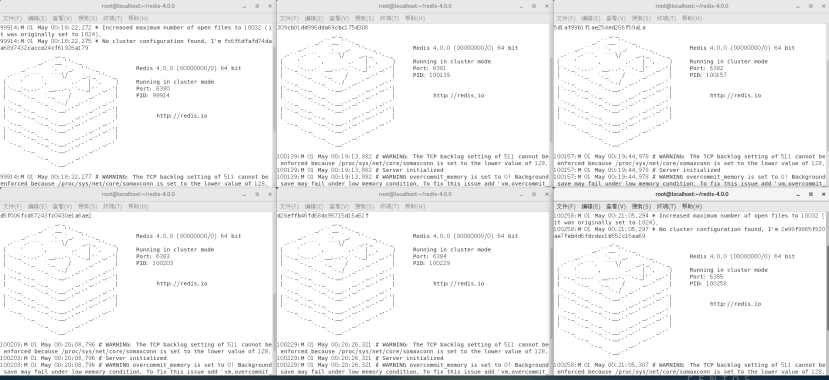The image size is (829, 380).
Task: Open 编辑(E) menu in port 6381 terminal
Action: tap(315, 18)
